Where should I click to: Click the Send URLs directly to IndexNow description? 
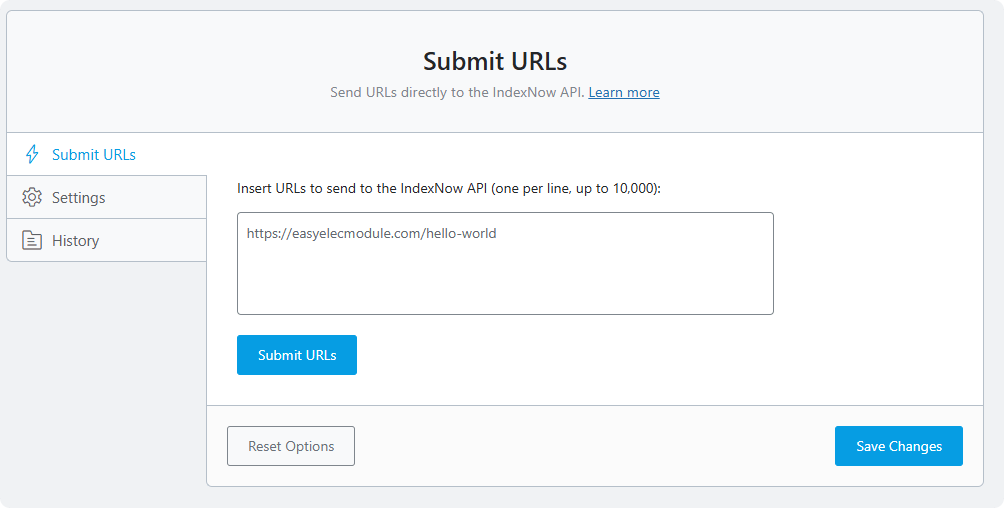[x=457, y=92]
